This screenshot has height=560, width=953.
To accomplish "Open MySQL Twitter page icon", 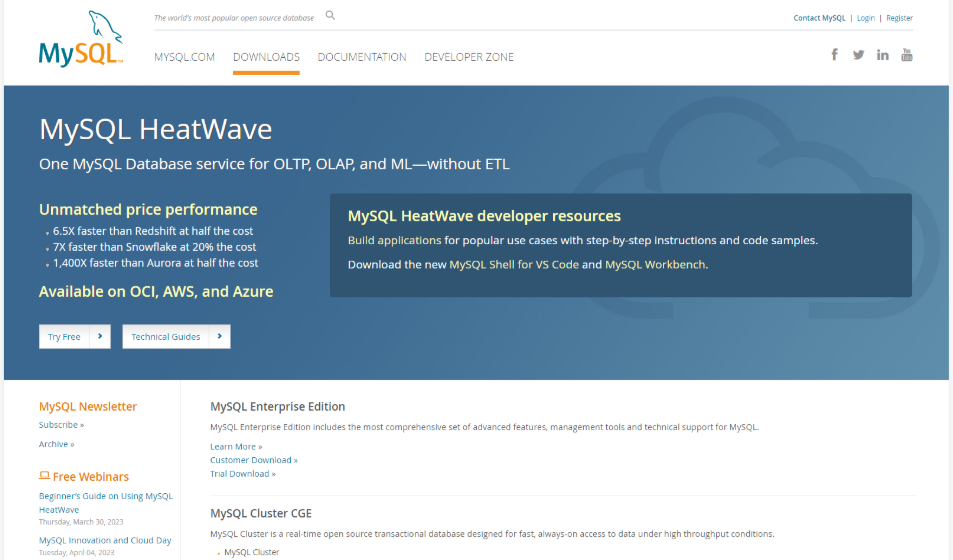I will [858, 55].
